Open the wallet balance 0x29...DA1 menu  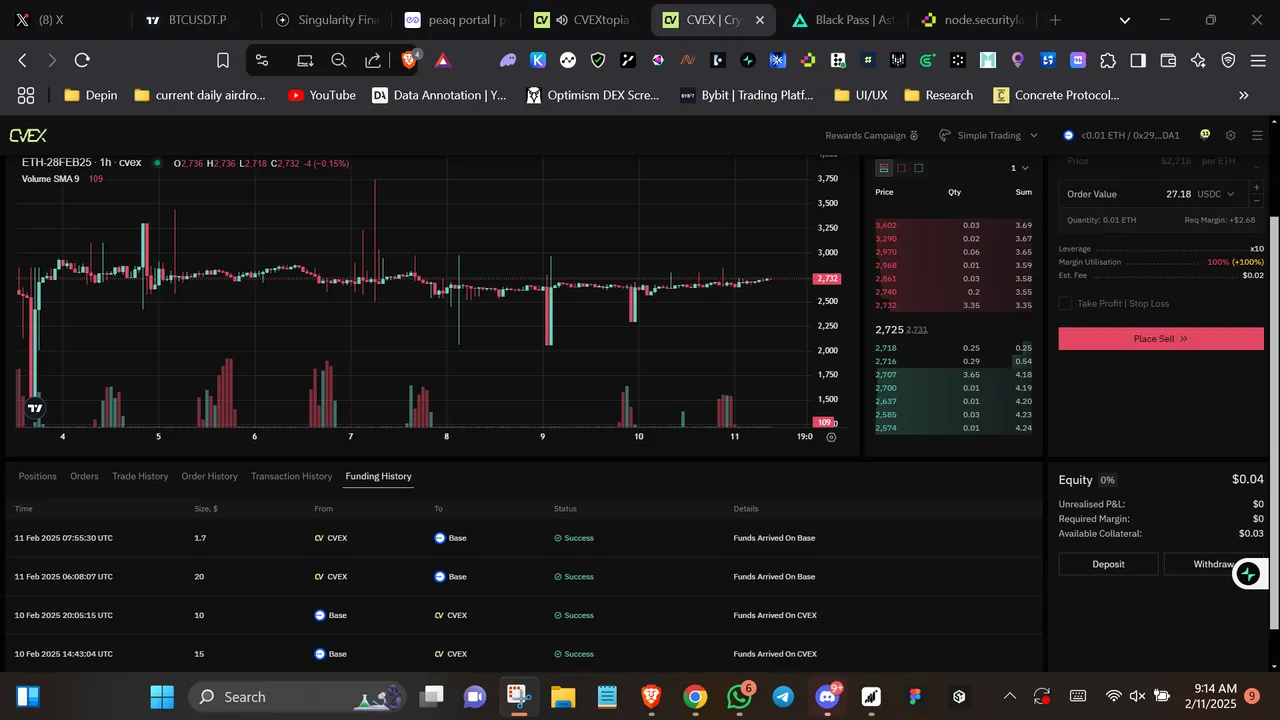pos(1121,135)
